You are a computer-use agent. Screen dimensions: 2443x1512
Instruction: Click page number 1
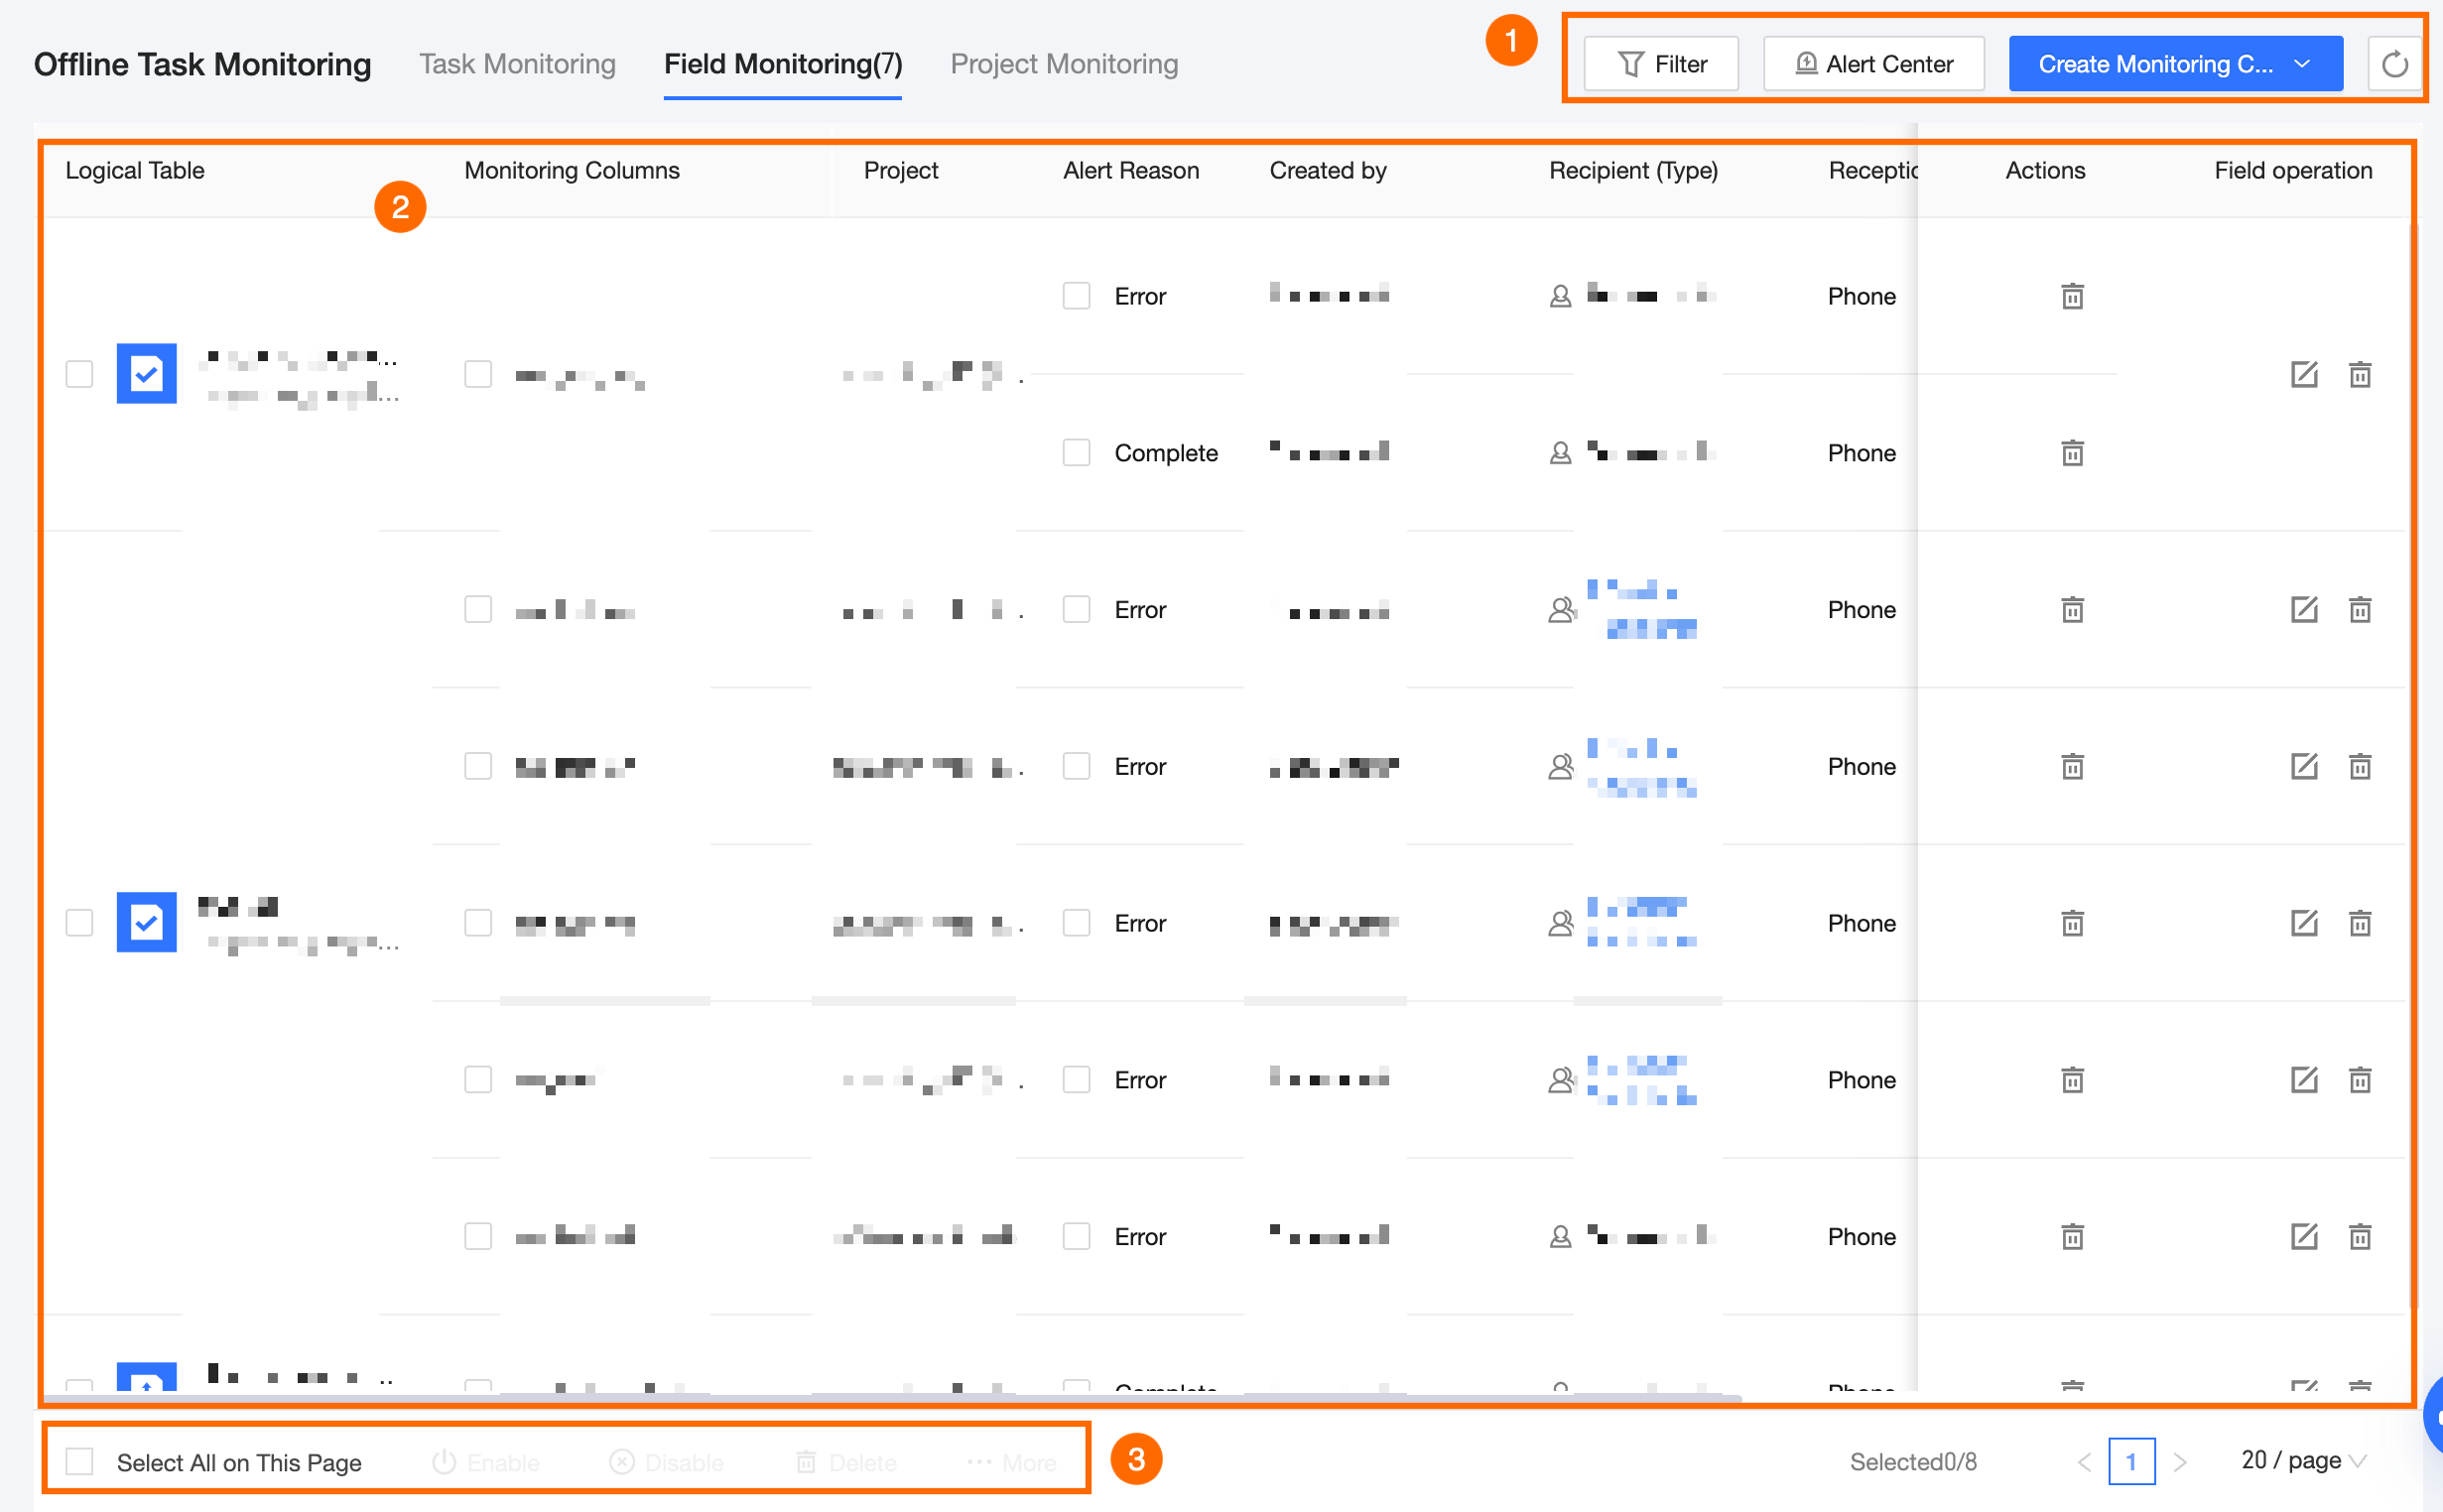[x=2131, y=1462]
